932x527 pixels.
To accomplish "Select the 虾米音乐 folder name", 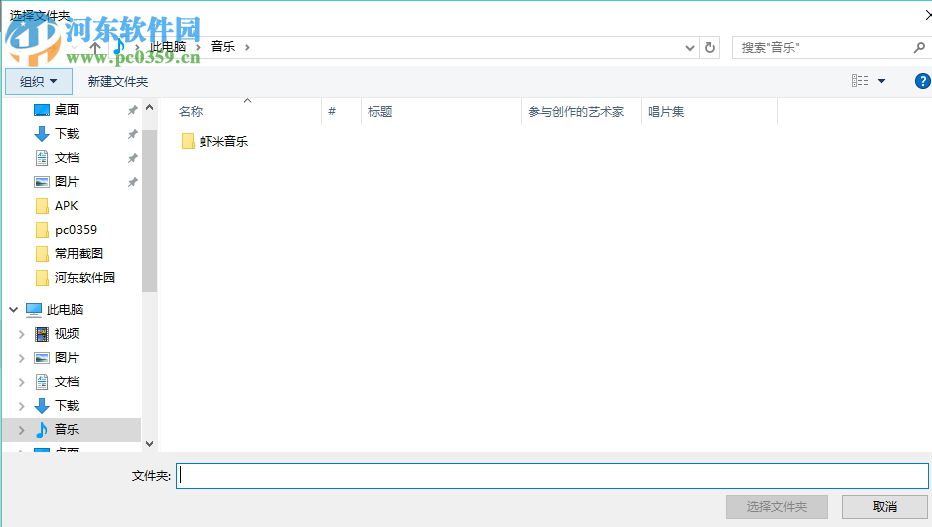I will pyautogui.click(x=223, y=141).
